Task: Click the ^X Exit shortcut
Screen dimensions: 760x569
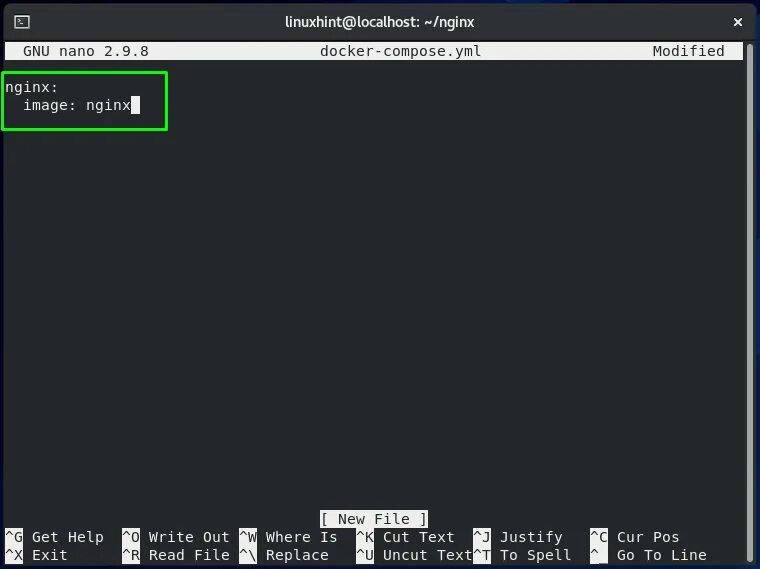Action: [x=36, y=555]
